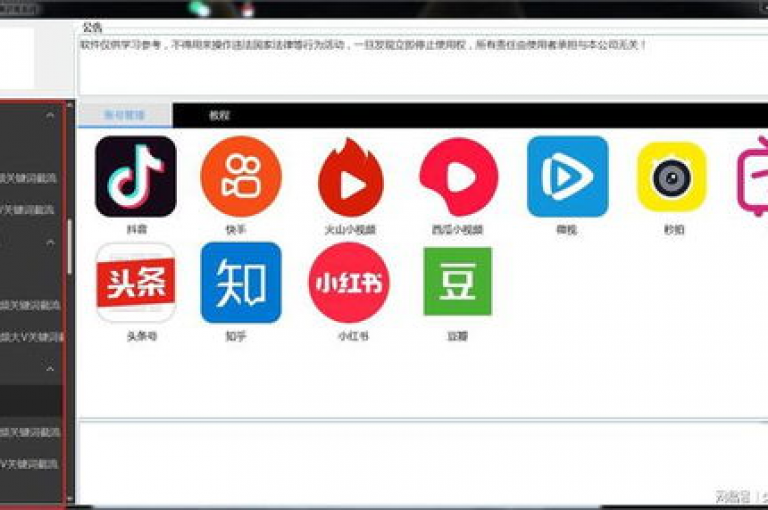
Task: Choose the green 豆瓣 icon
Action: [x=457, y=281]
